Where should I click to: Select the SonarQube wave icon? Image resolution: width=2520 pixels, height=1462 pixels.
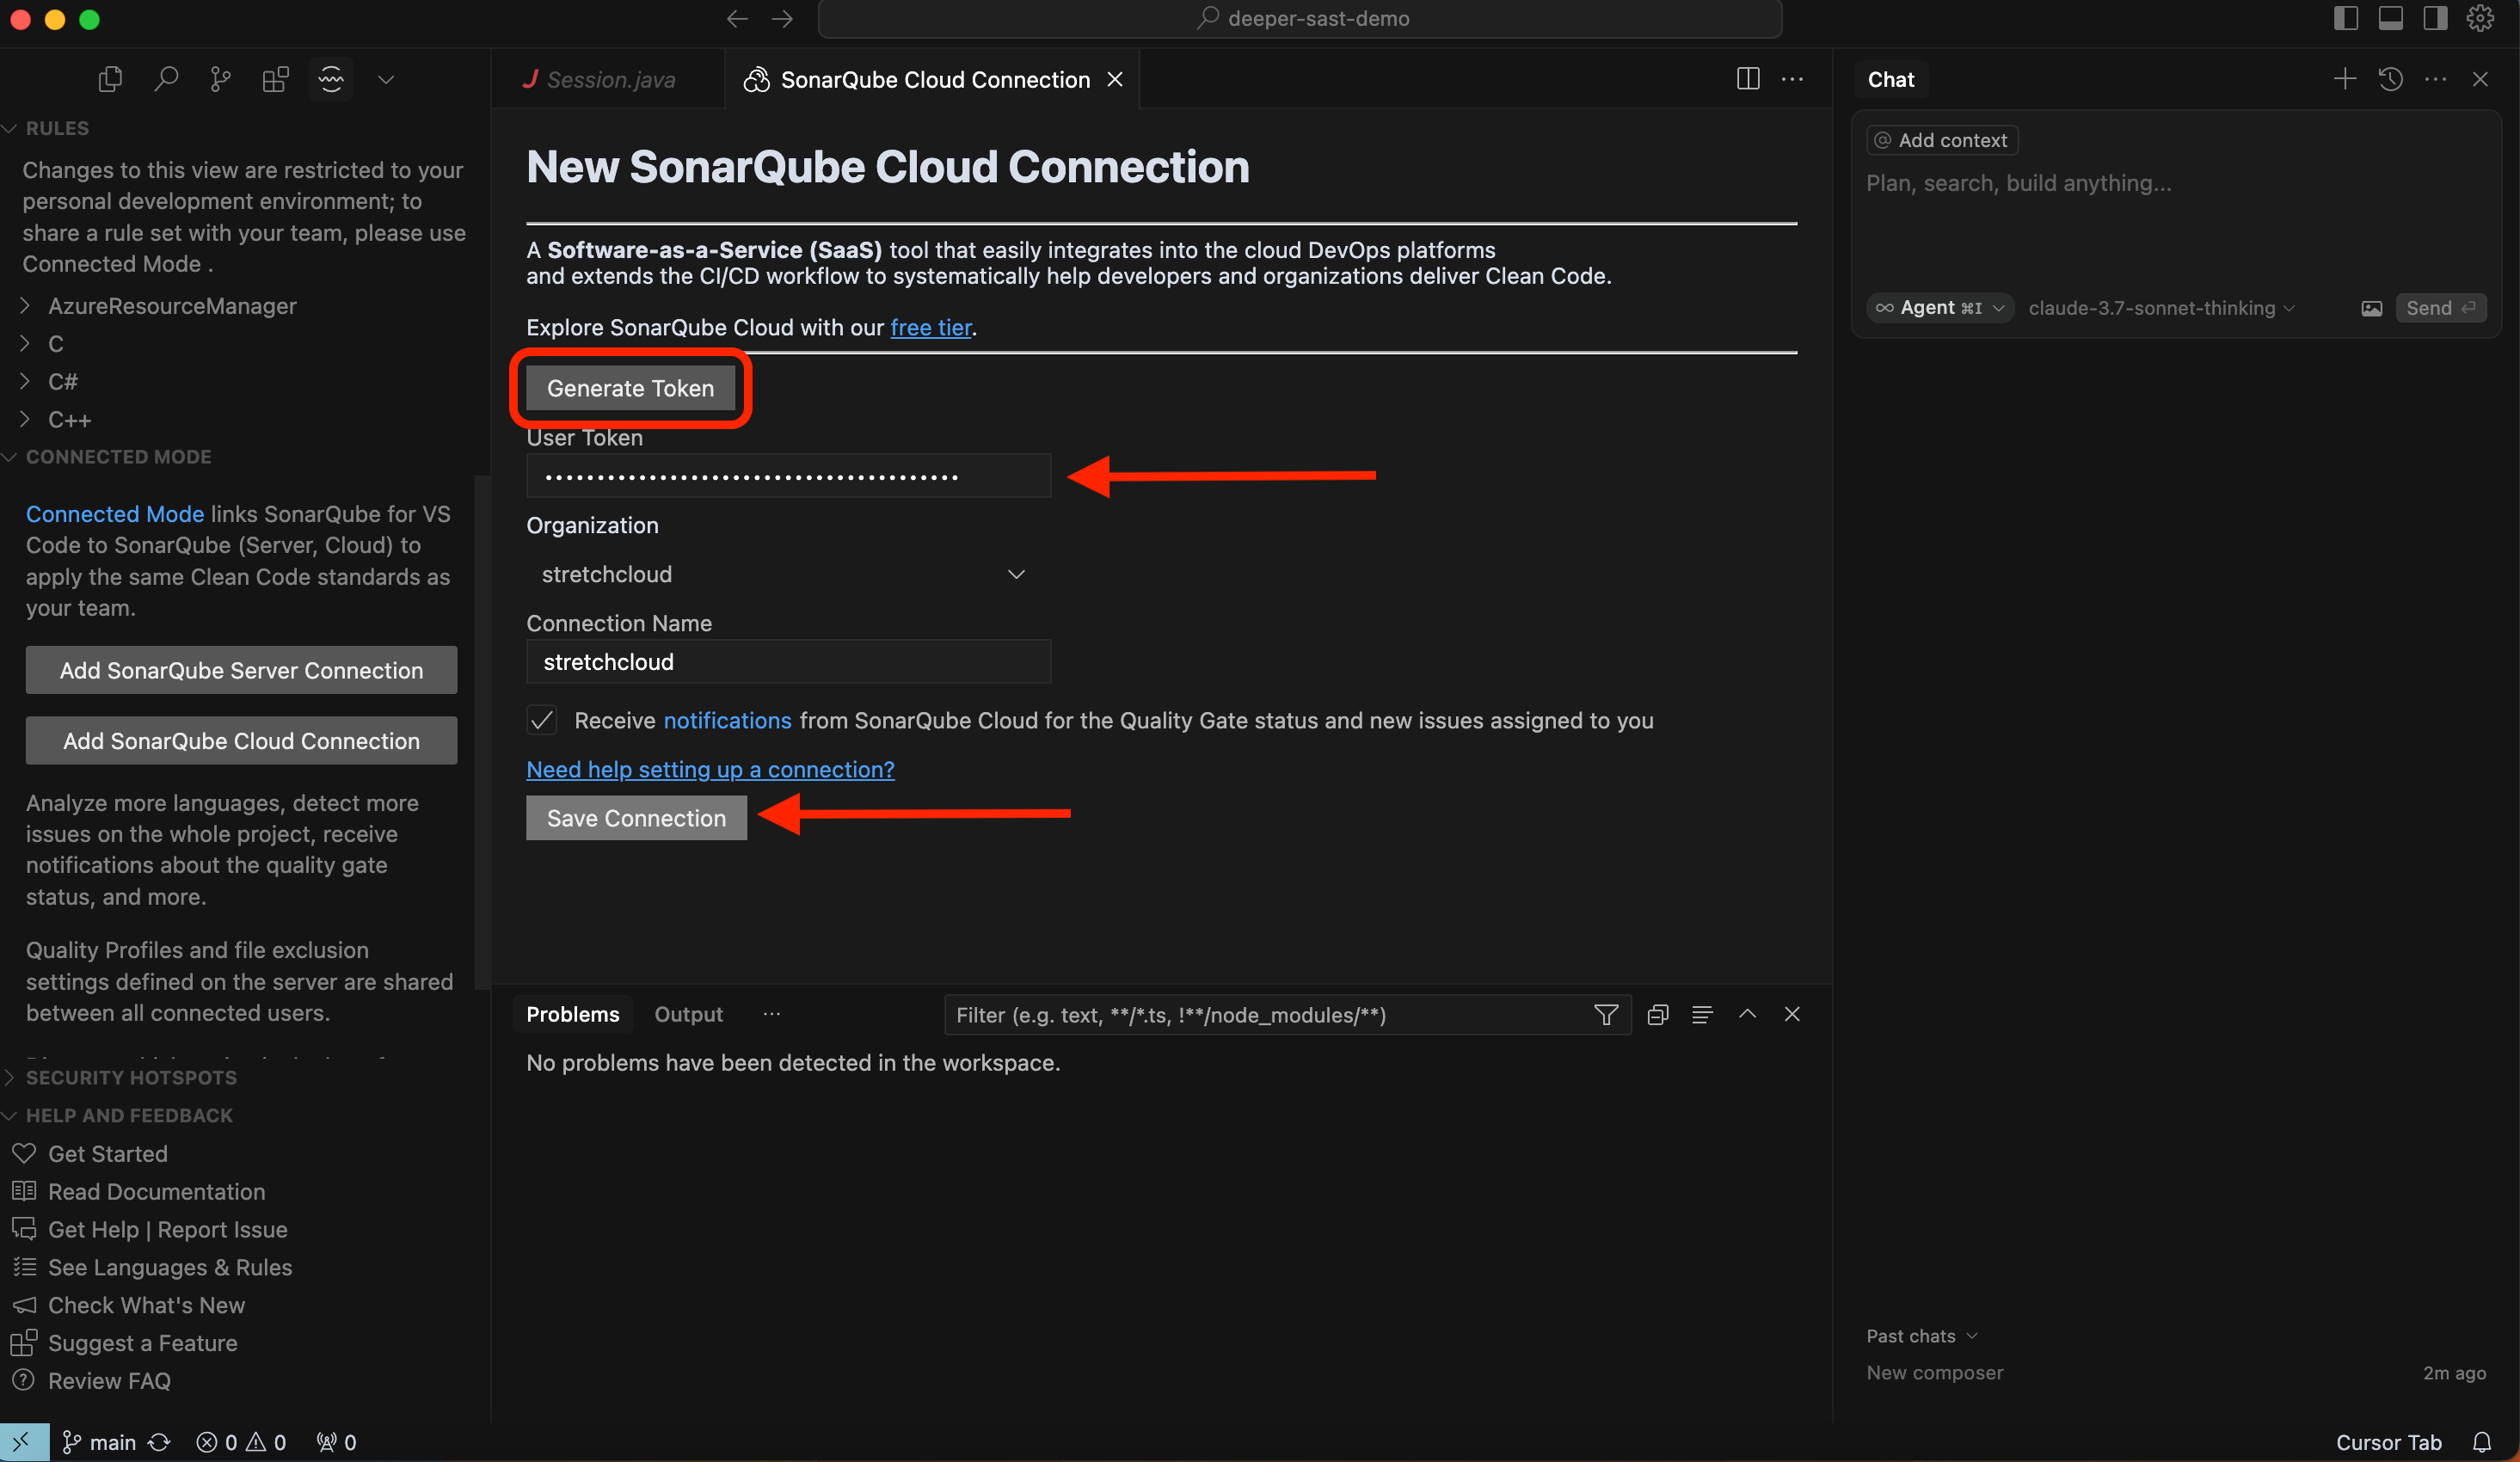coord(331,79)
